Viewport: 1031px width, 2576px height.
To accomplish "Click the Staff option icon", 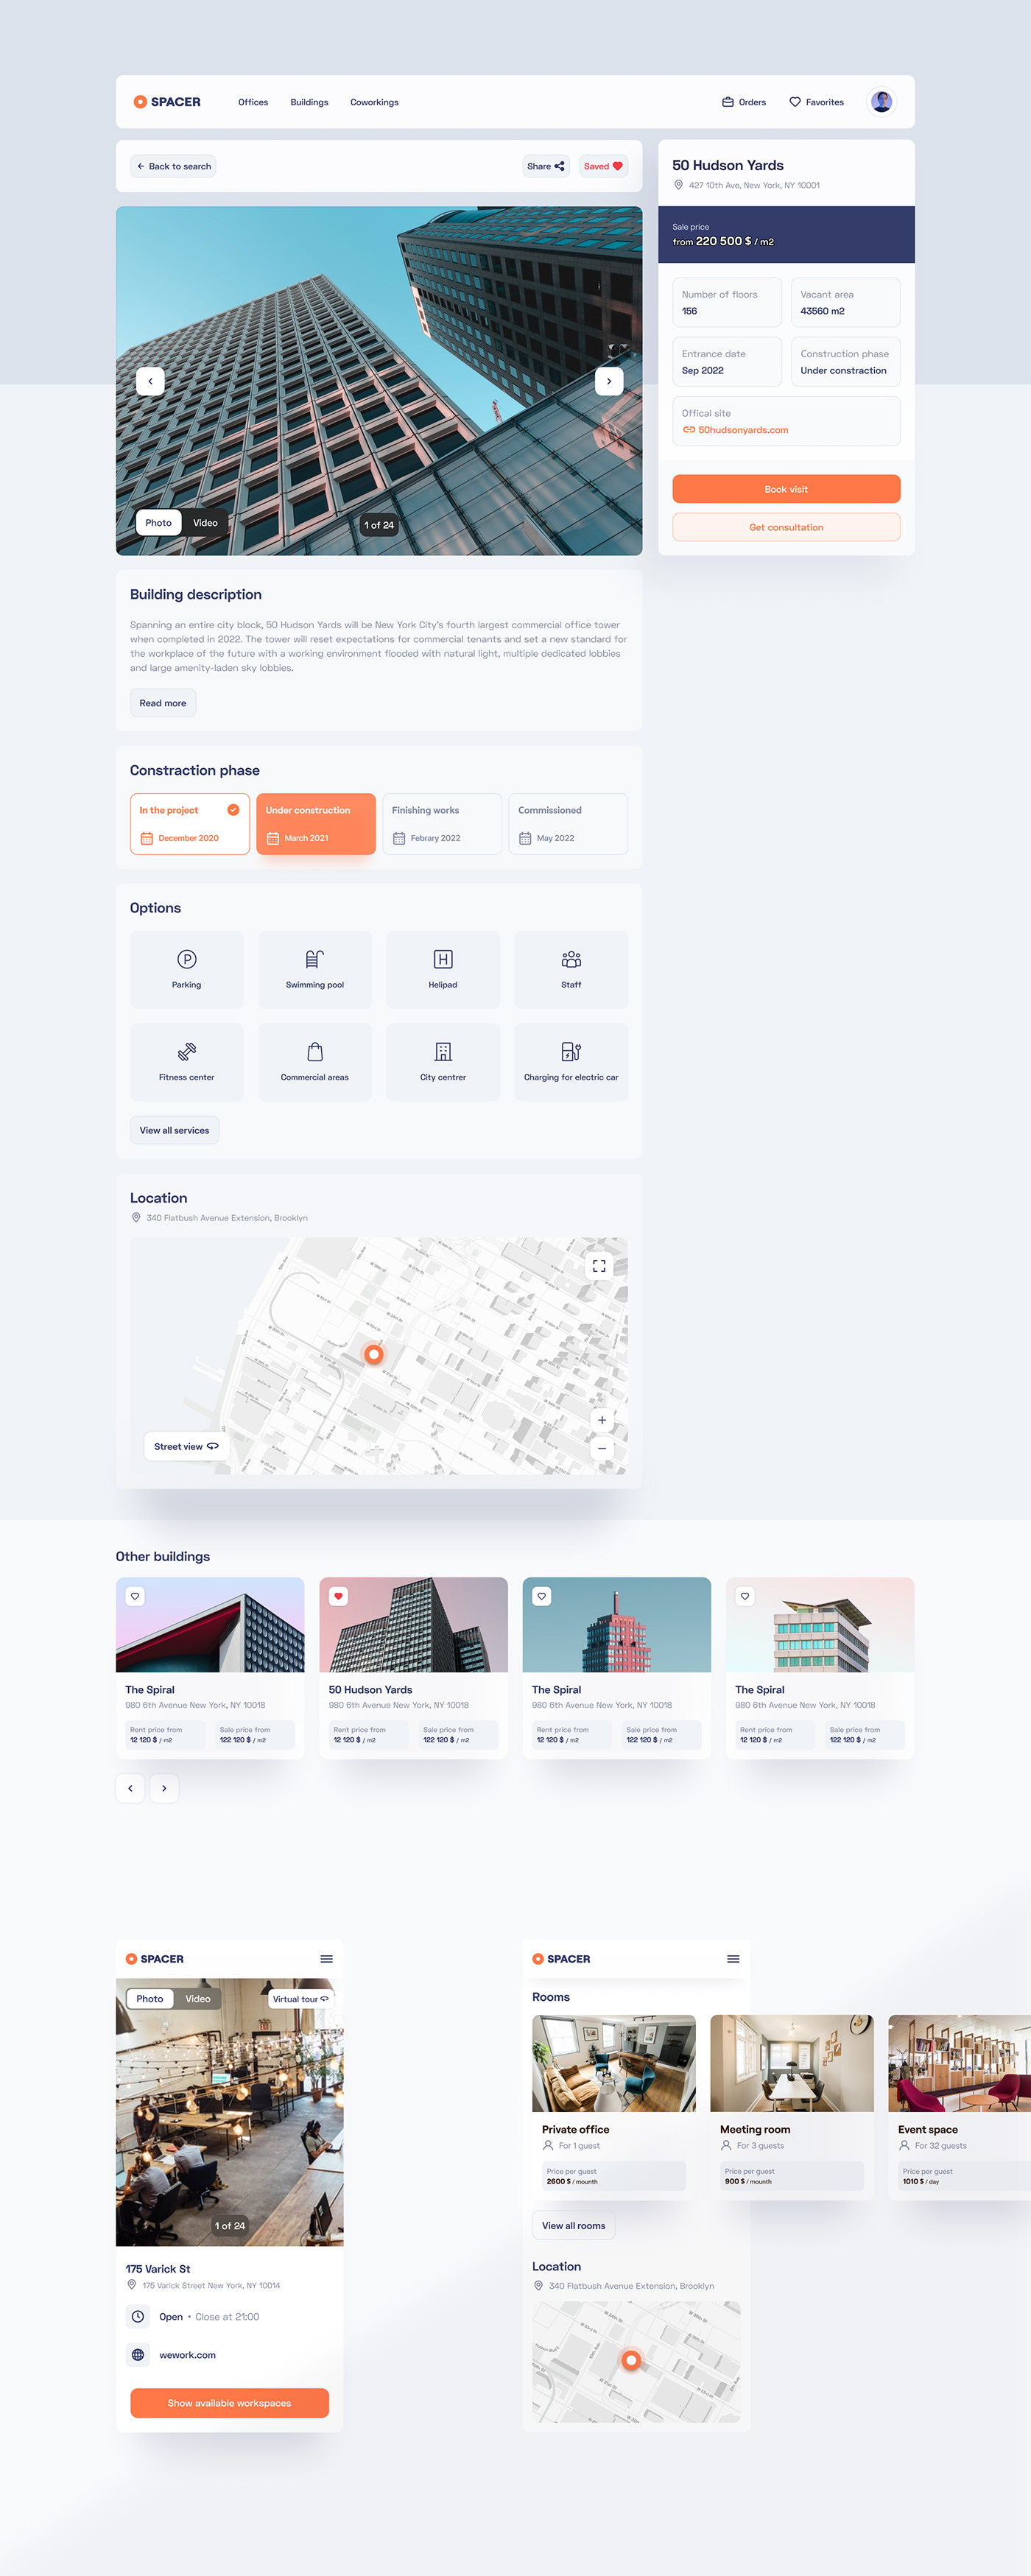I will (571, 959).
